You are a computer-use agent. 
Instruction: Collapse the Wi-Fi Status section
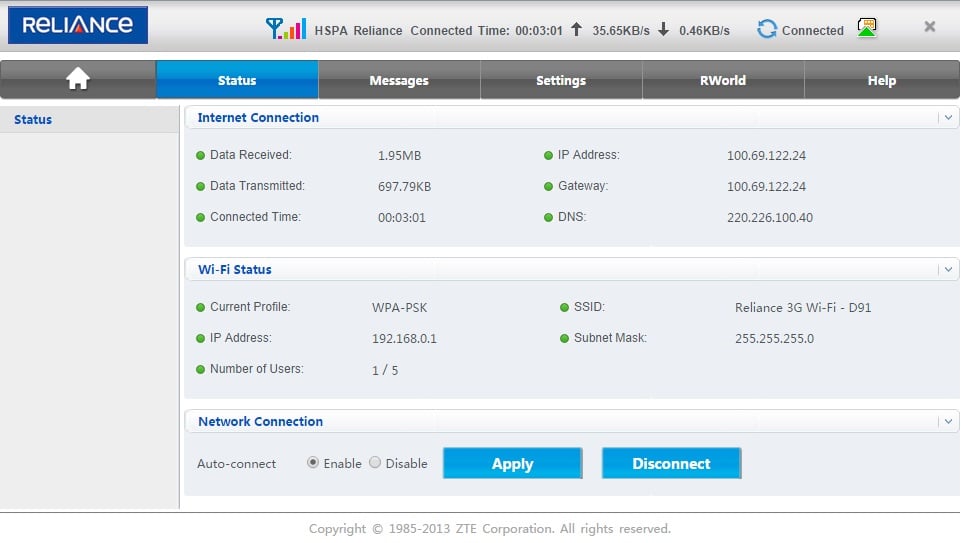(x=948, y=270)
